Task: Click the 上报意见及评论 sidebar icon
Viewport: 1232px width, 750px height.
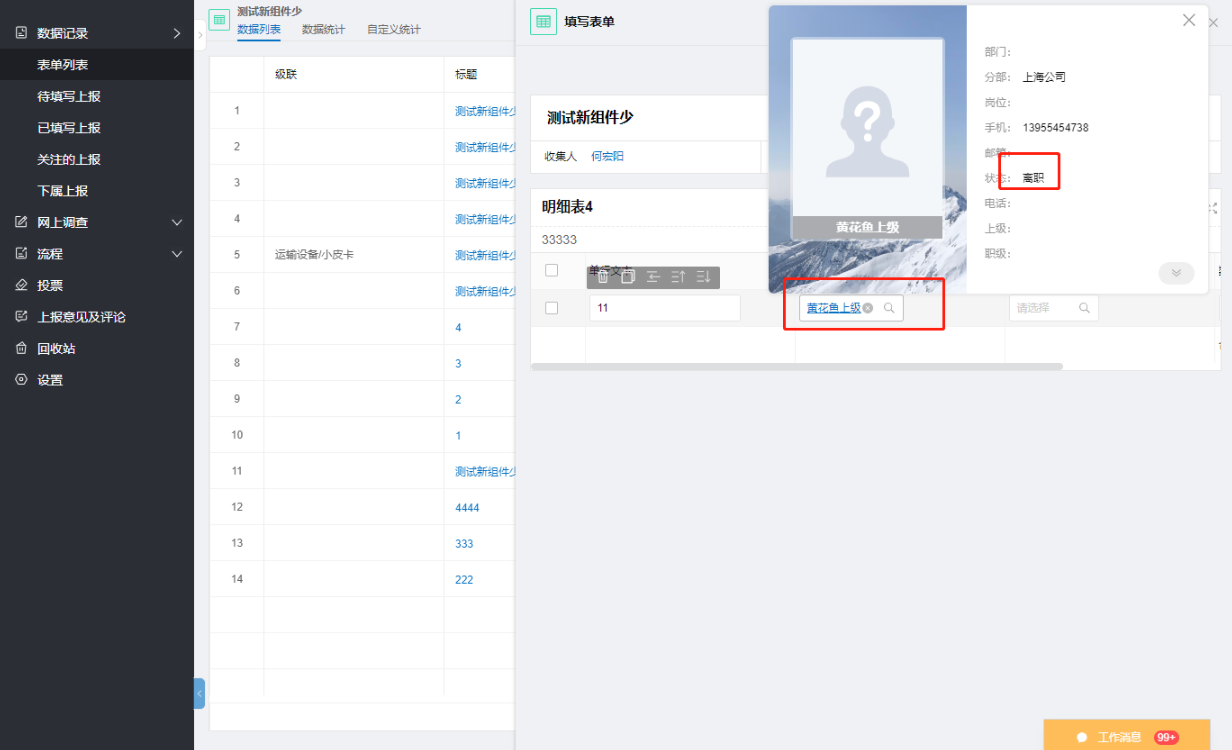Action: tap(21, 316)
